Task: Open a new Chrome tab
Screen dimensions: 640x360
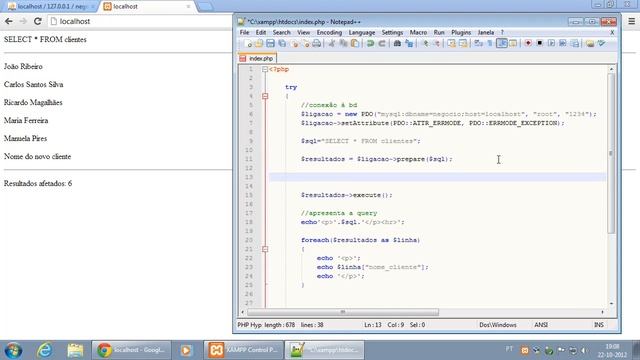Action: click(205, 7)
